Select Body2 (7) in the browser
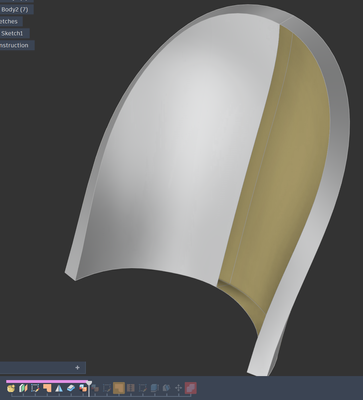Screen dimensions: 363x400 pos(15,9)
